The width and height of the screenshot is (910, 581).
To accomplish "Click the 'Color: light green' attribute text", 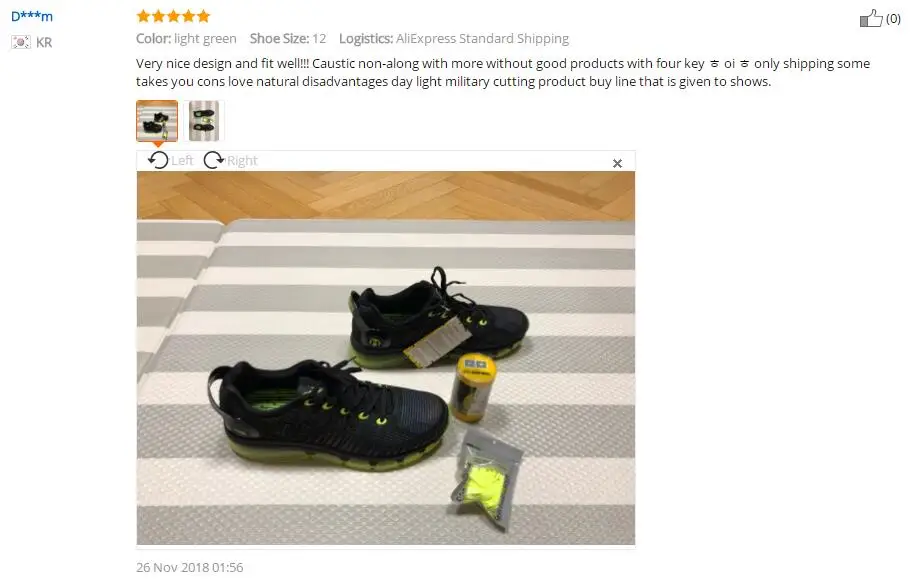I will (x=186, y=39).
